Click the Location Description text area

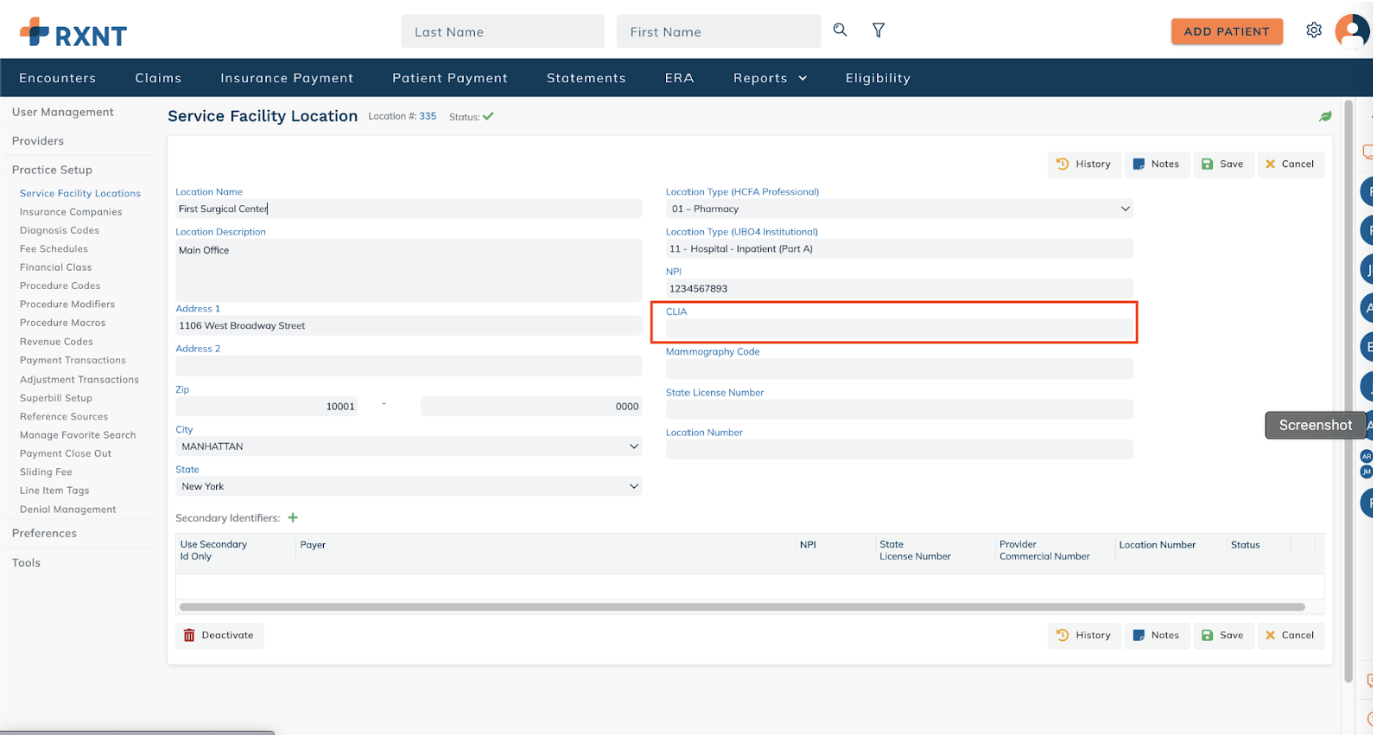pyautogui.click(x=408, y=270)
